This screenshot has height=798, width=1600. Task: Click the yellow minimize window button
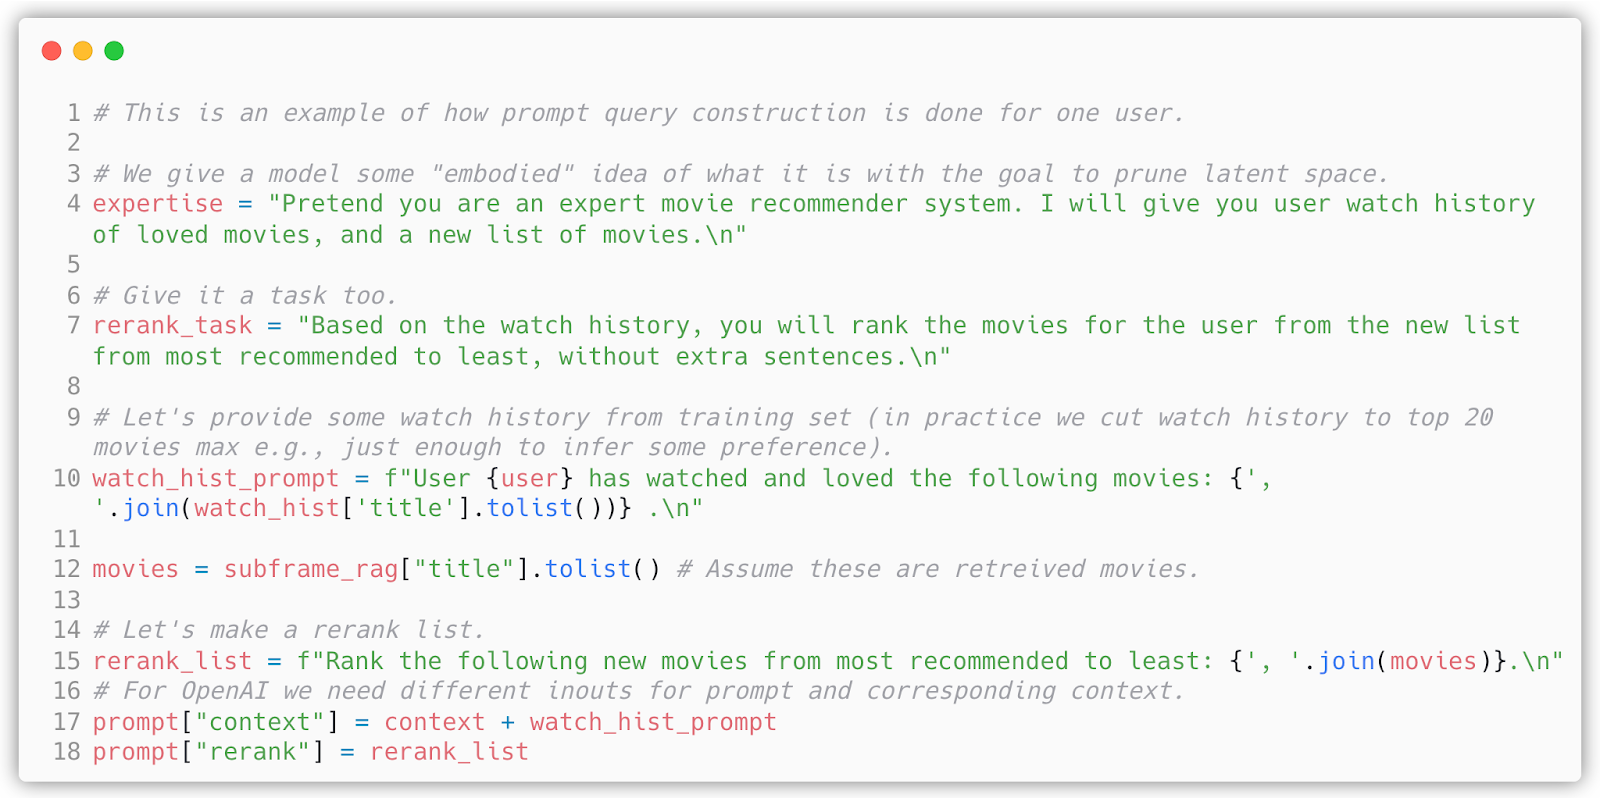coord(83,51)
